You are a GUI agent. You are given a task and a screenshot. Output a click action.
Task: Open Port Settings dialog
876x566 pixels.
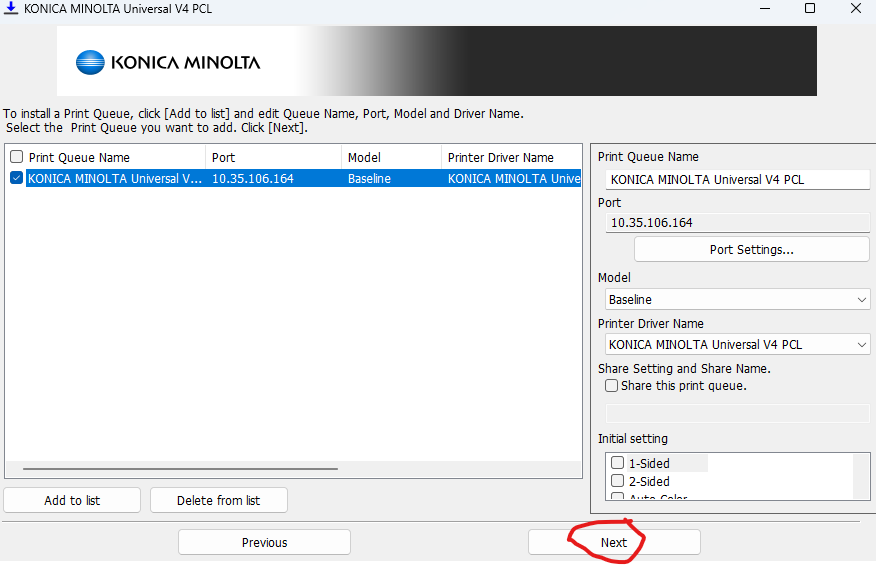(x=751, y=250)
